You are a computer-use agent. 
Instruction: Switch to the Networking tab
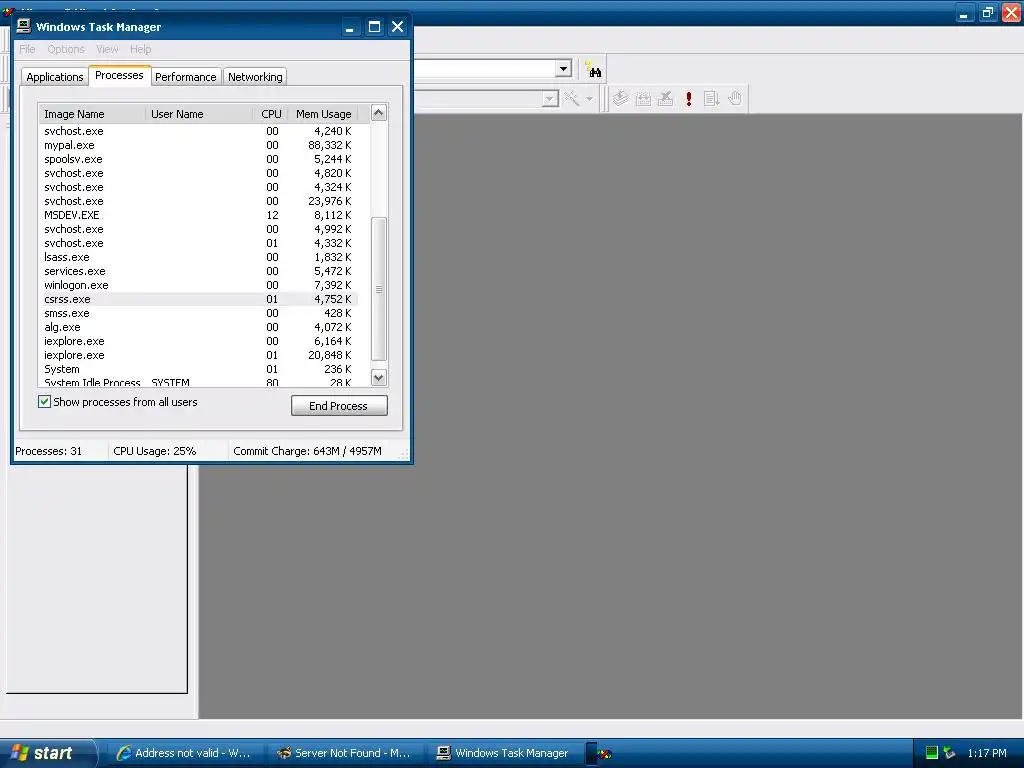coord(255,76)
